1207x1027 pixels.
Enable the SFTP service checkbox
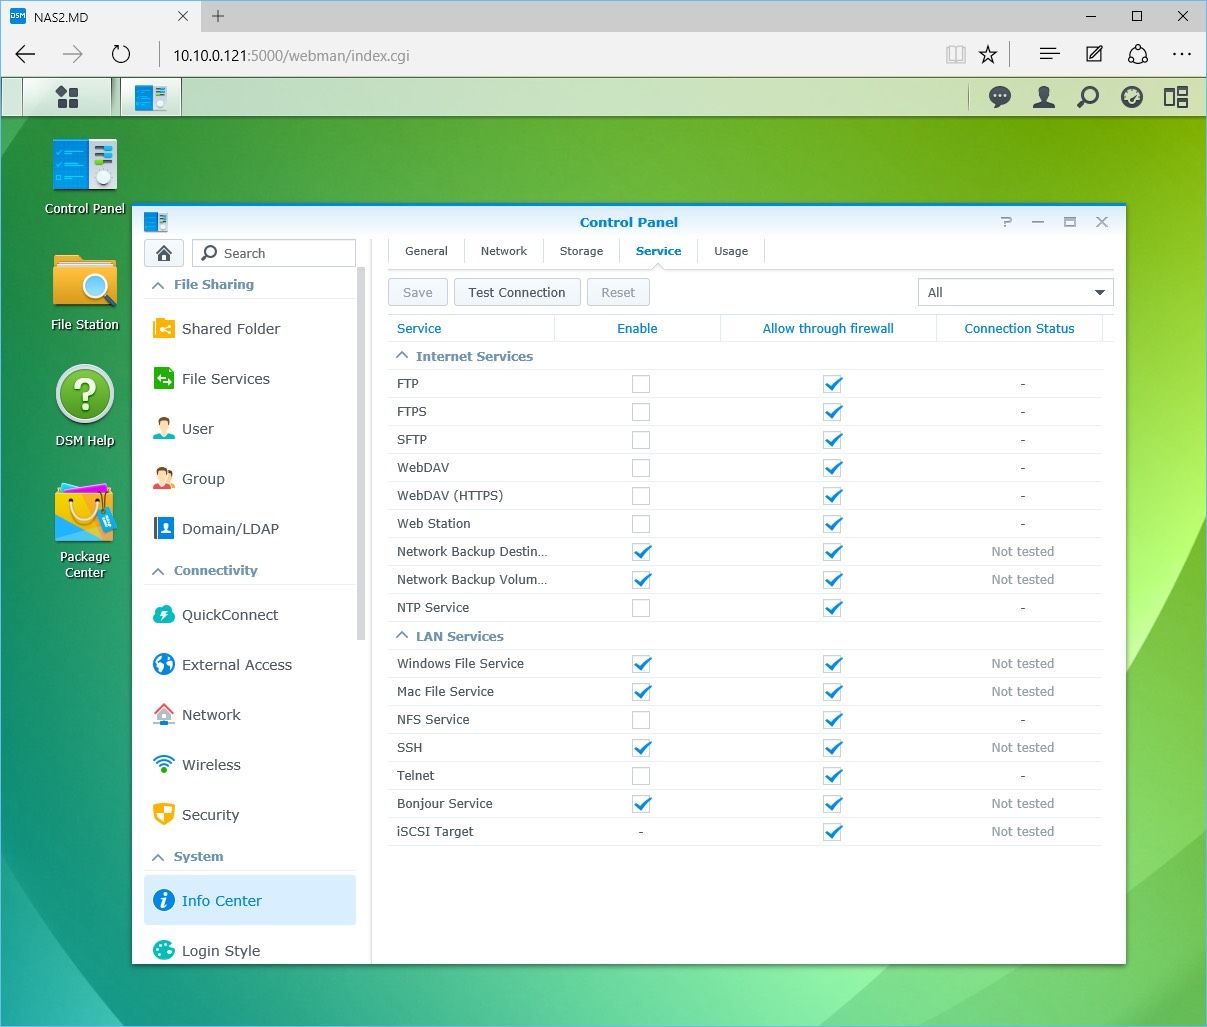pyautogui.click(x=641, y=440)
